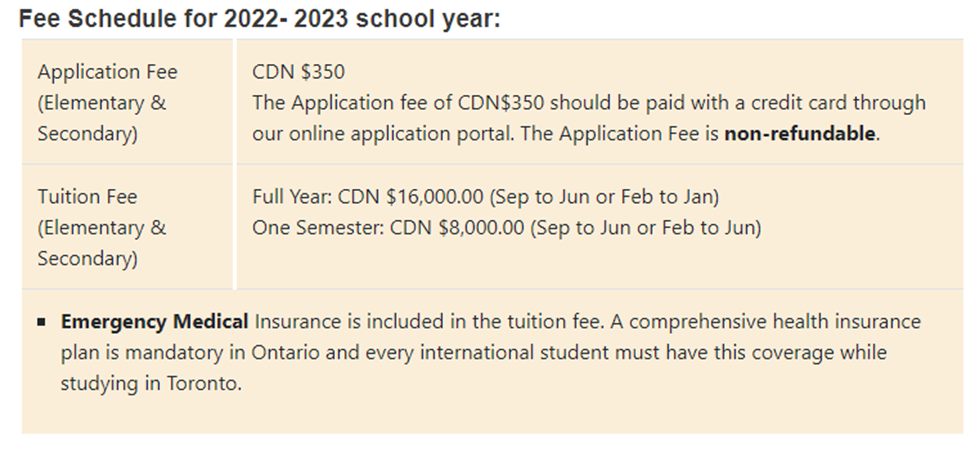
Task: Click the words 'studying in Toronto'
Action: (x=149, y=384)
